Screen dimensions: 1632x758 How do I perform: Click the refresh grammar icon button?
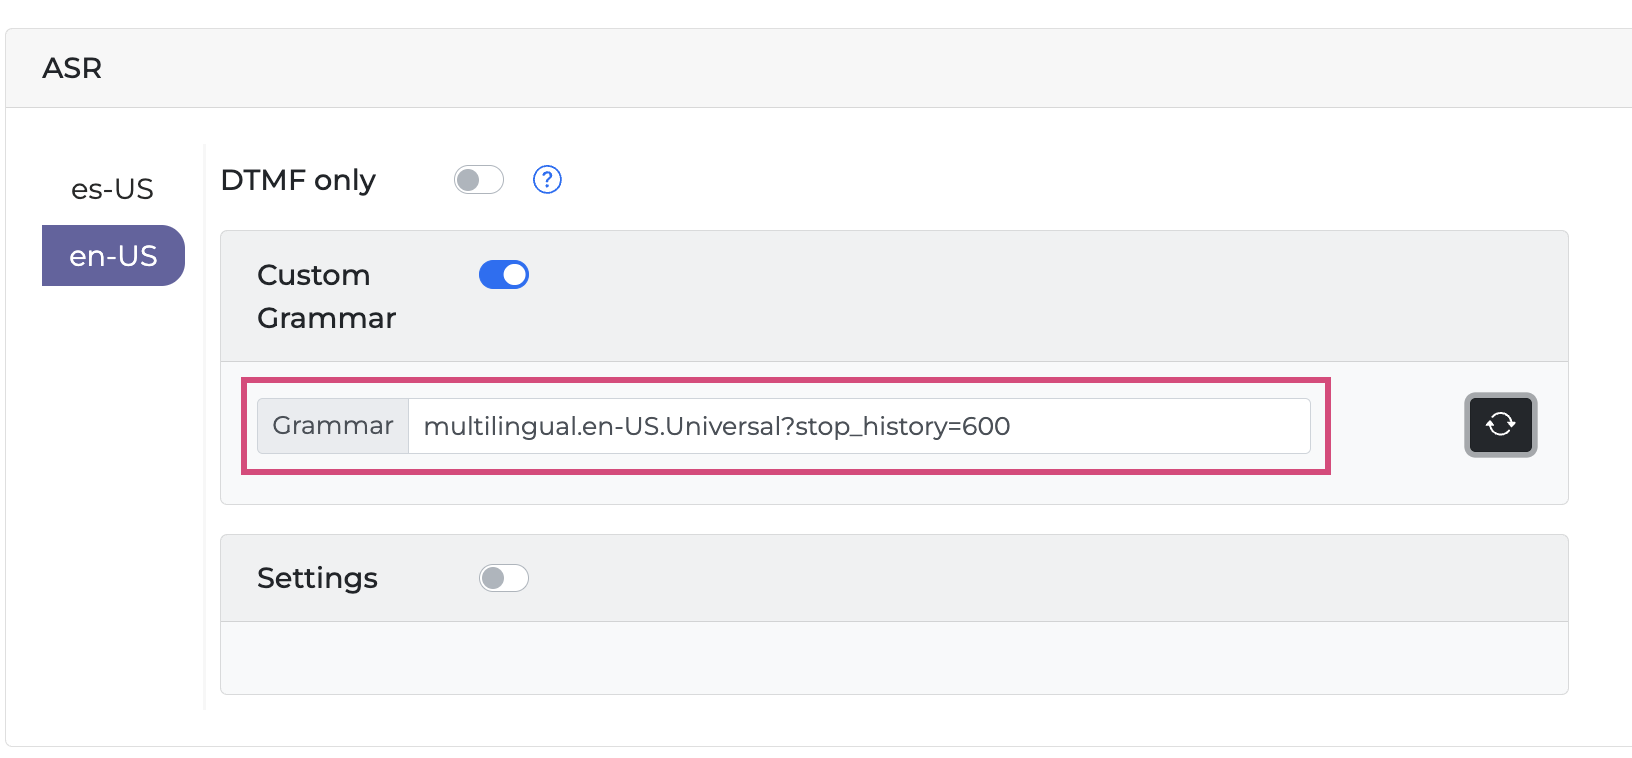[x=1500, y=425]
